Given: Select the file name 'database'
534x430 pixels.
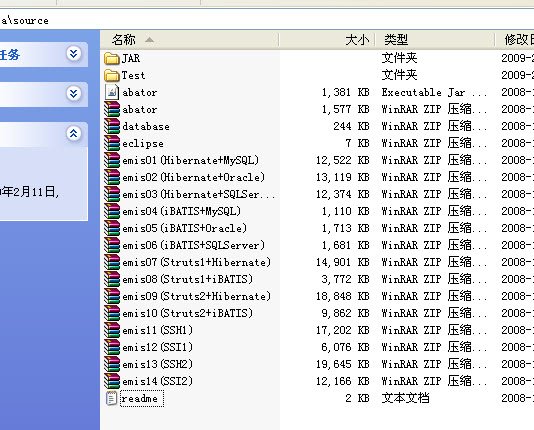Looking at the screenshot, I should point(146,127).
